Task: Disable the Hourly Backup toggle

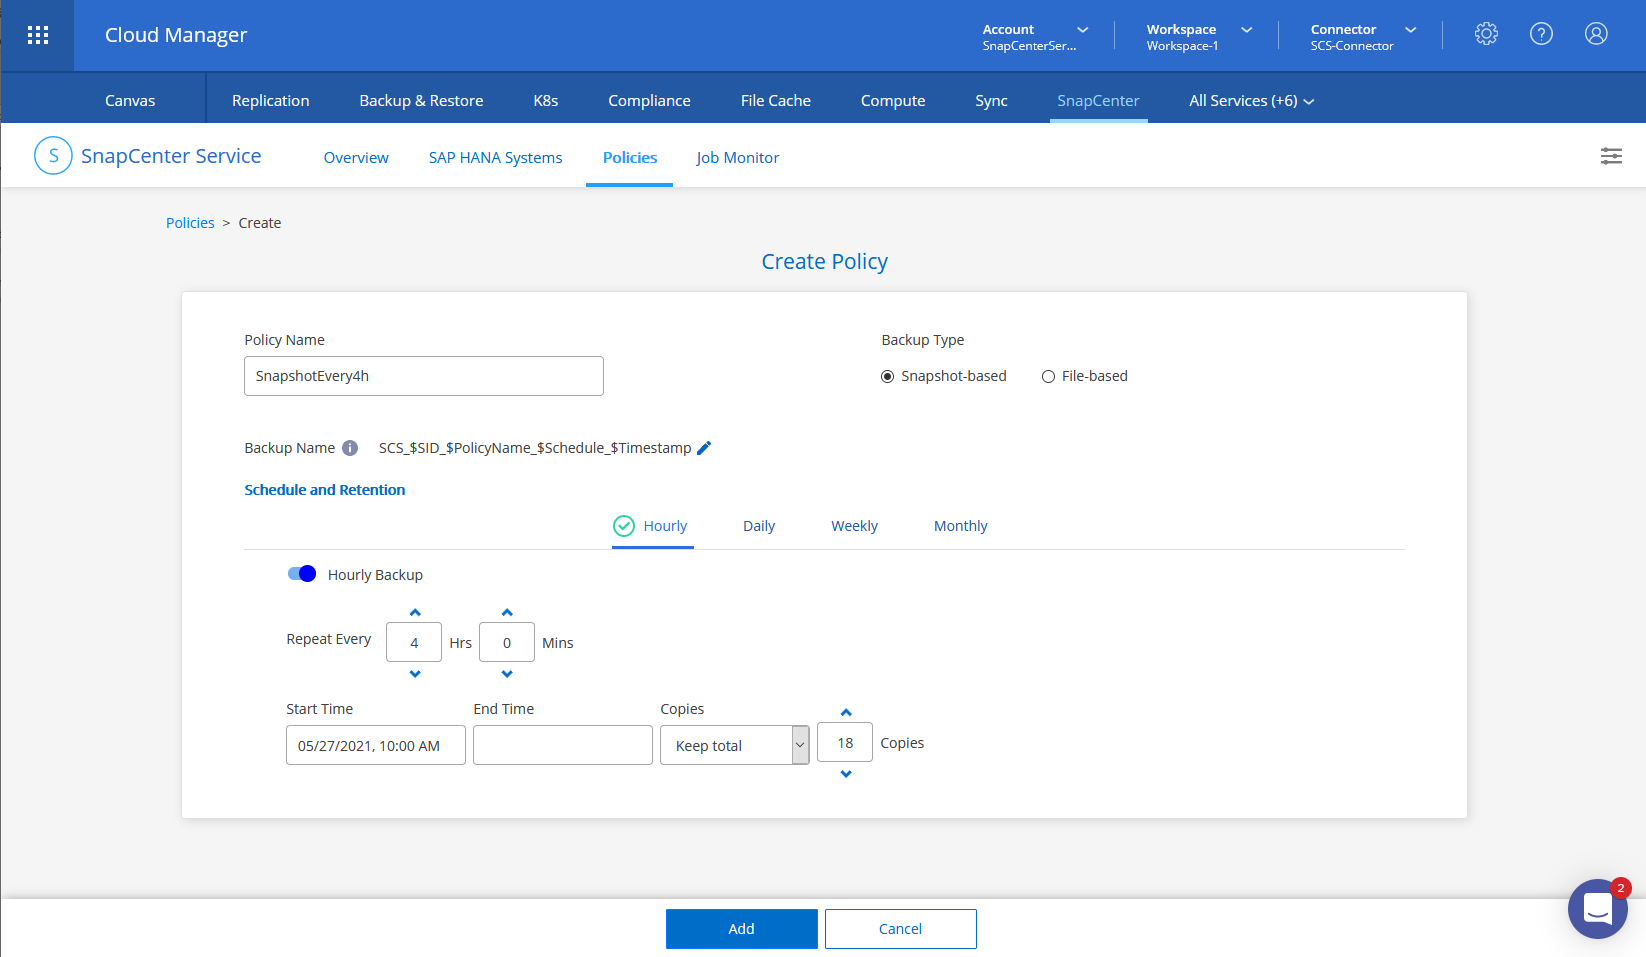Action: (x=302, y=574)
